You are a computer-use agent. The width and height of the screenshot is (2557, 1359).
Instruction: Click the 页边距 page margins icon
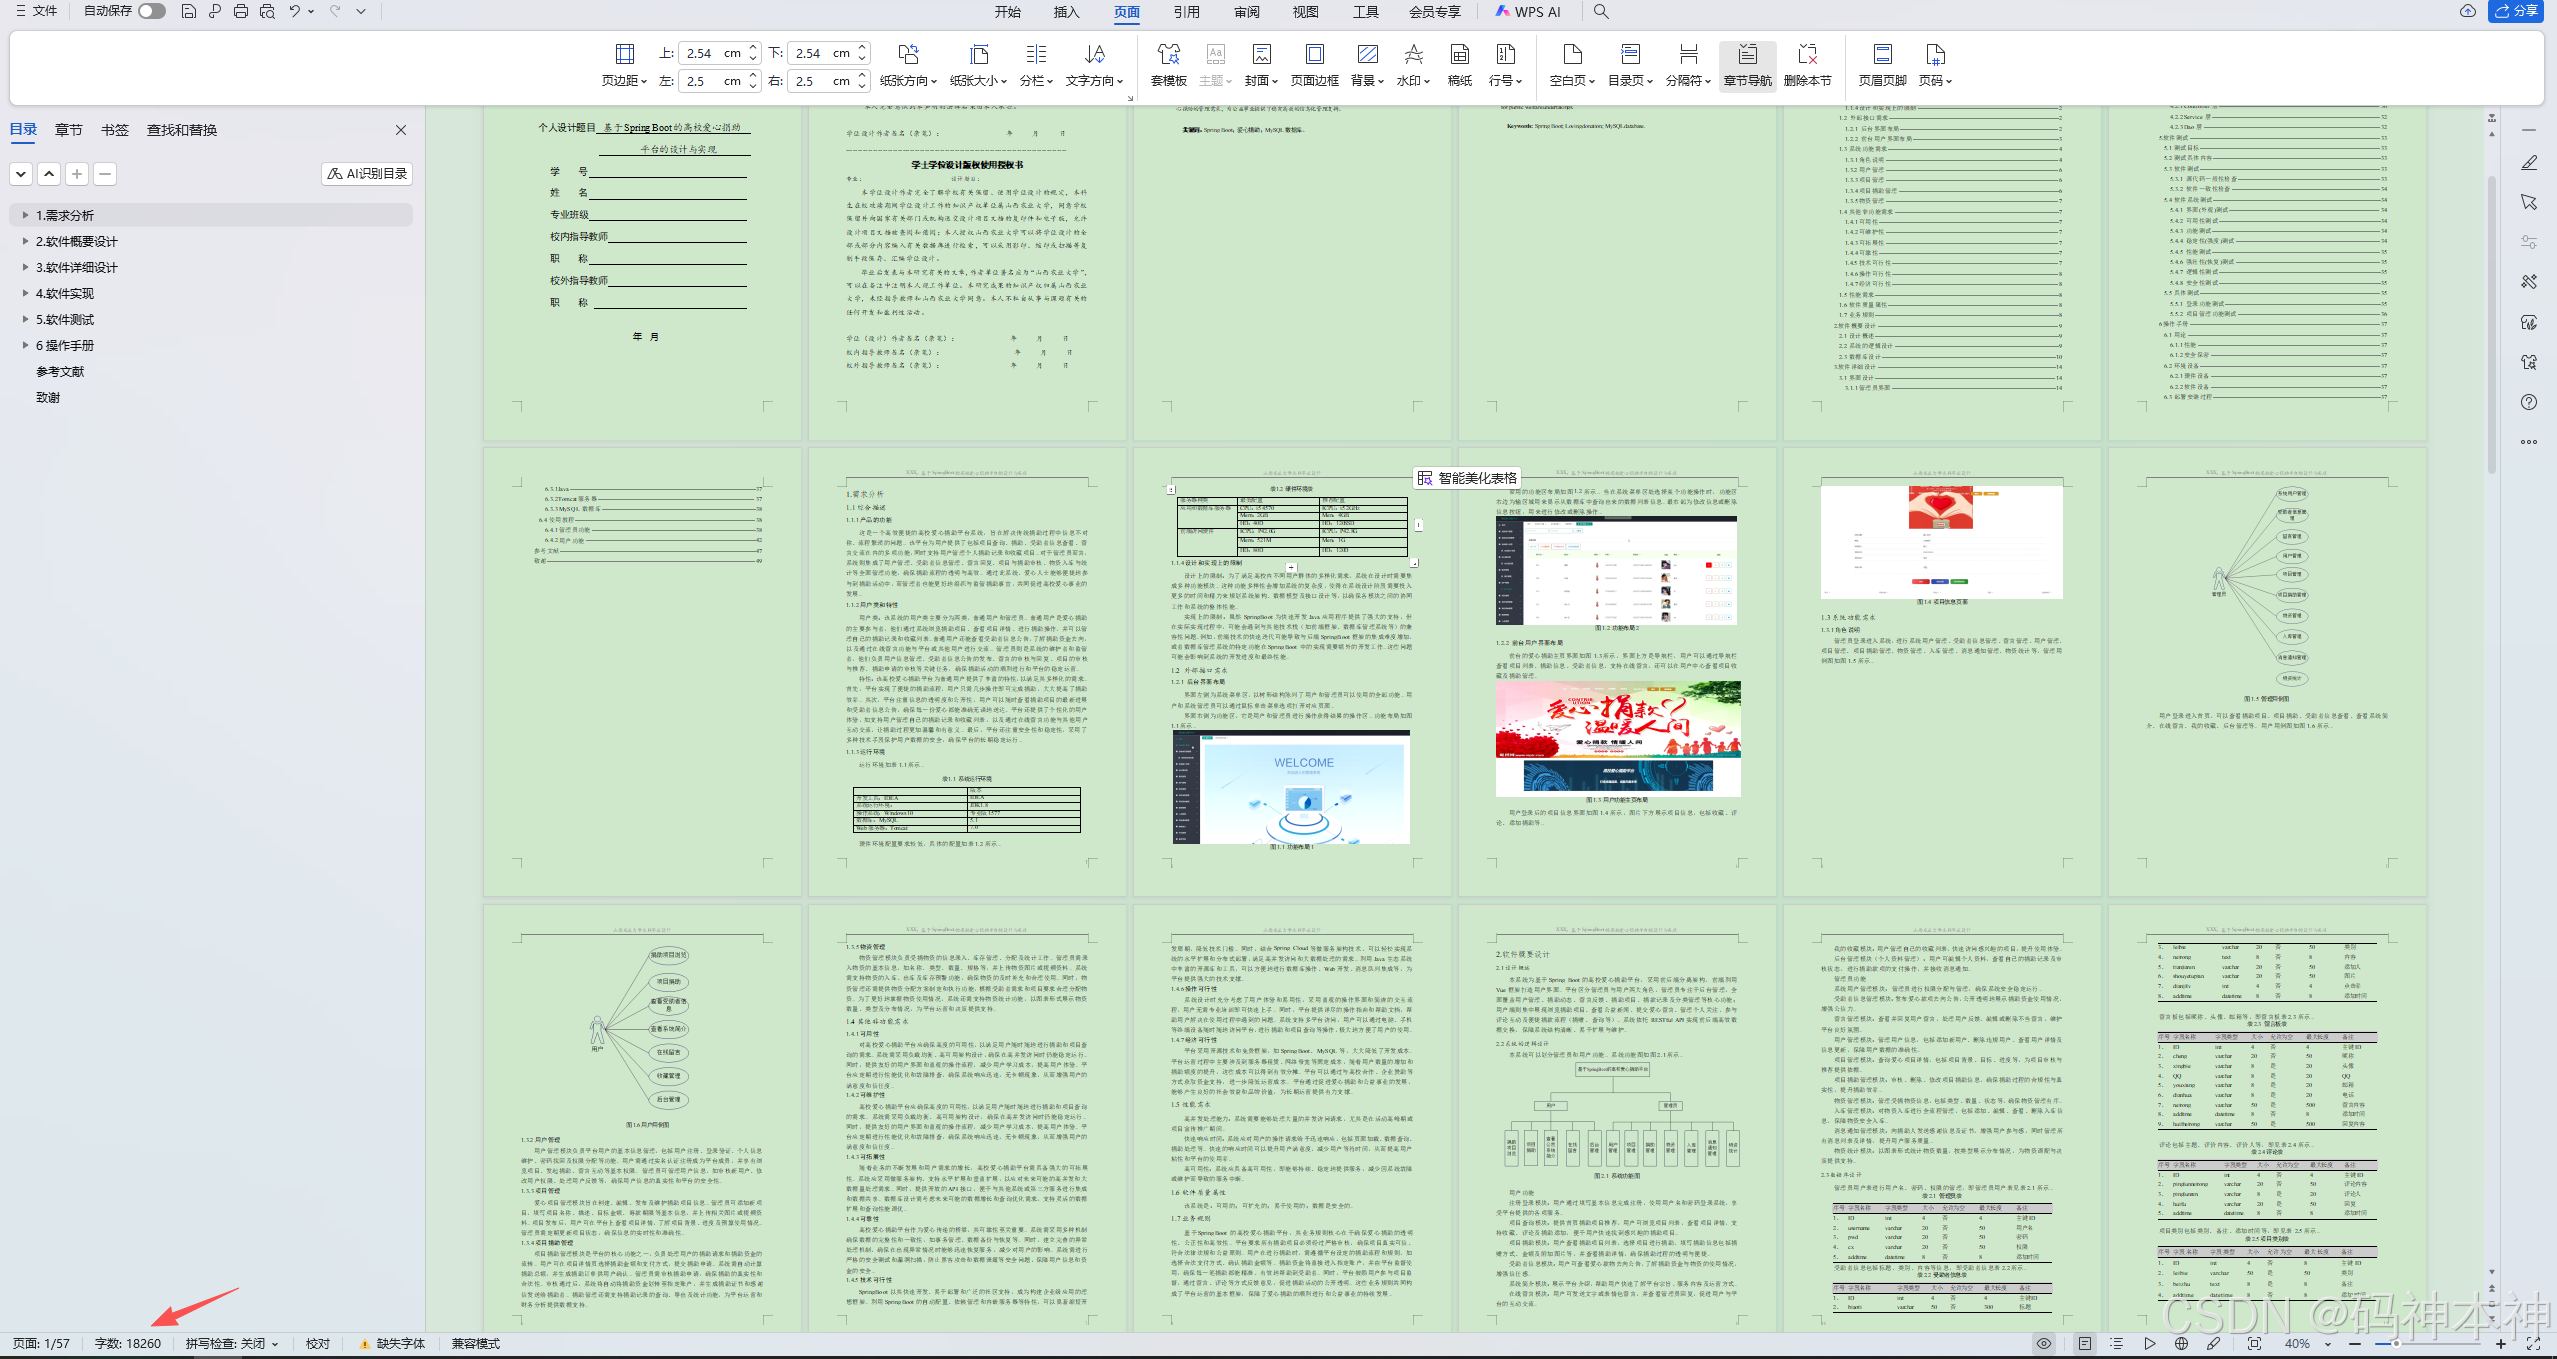pyautogui.click(x=624, y=54)
